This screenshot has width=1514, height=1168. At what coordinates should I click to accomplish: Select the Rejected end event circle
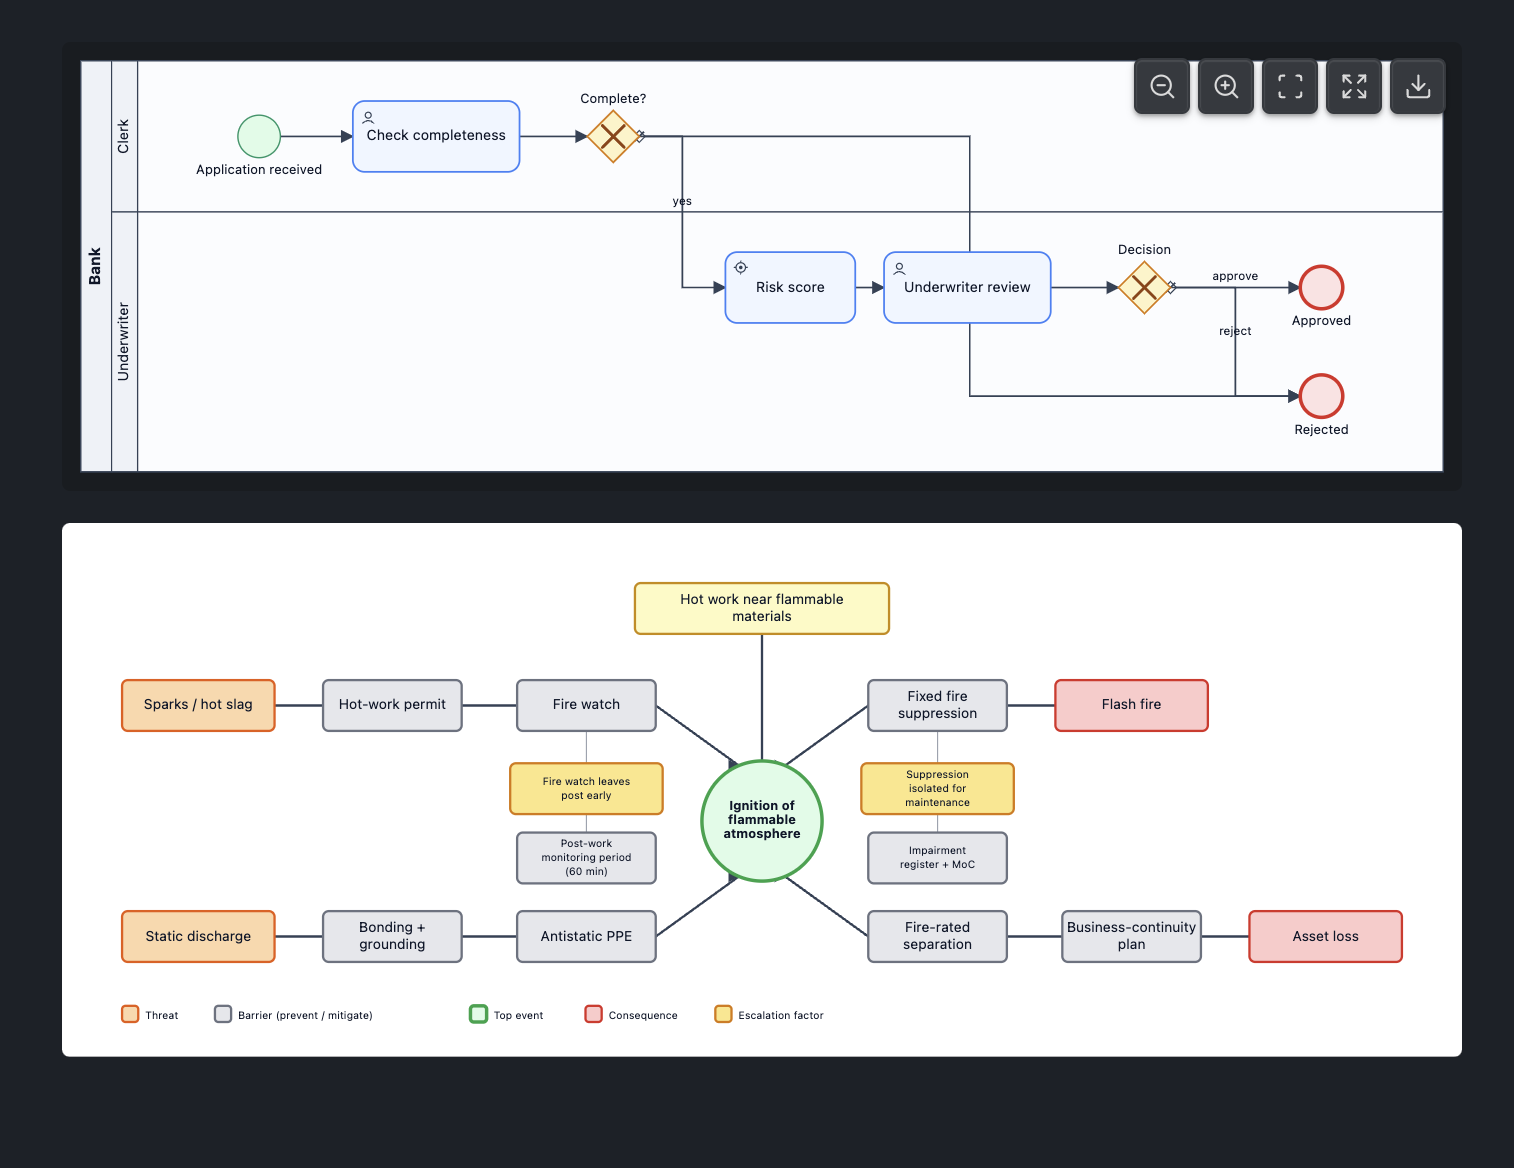point(1321,396)
